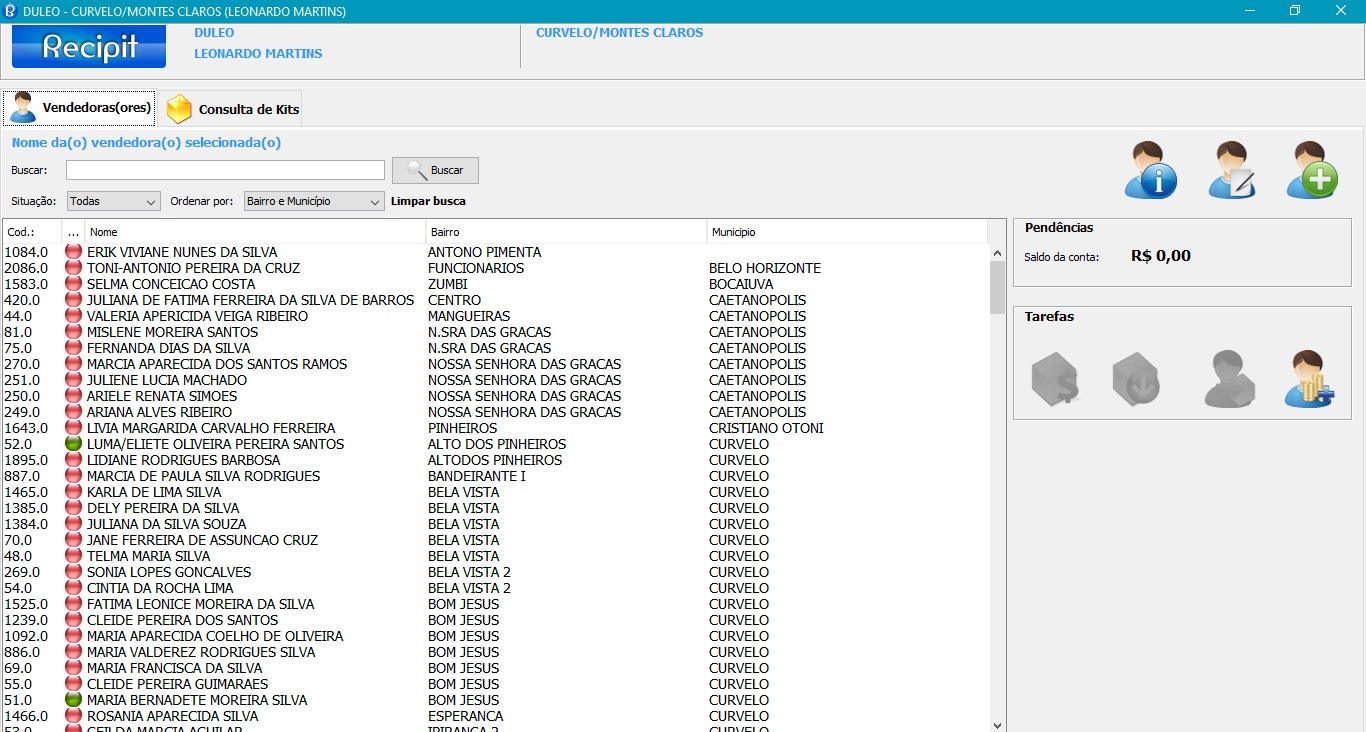
Task: Click the seller with coins task icon
Action: 1309,379
